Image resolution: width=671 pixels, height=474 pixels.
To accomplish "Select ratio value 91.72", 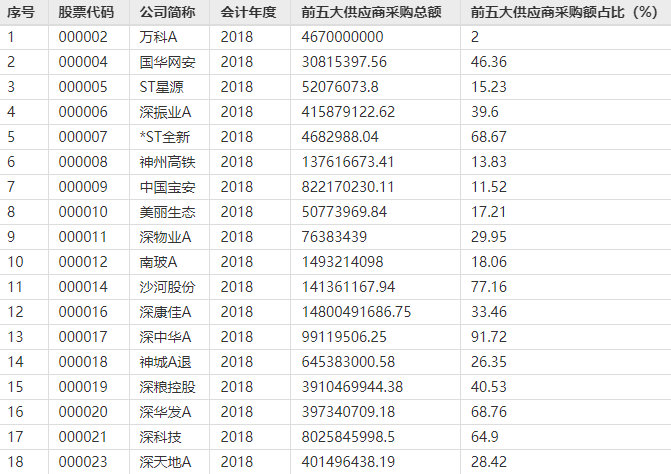I will (489, 337).
